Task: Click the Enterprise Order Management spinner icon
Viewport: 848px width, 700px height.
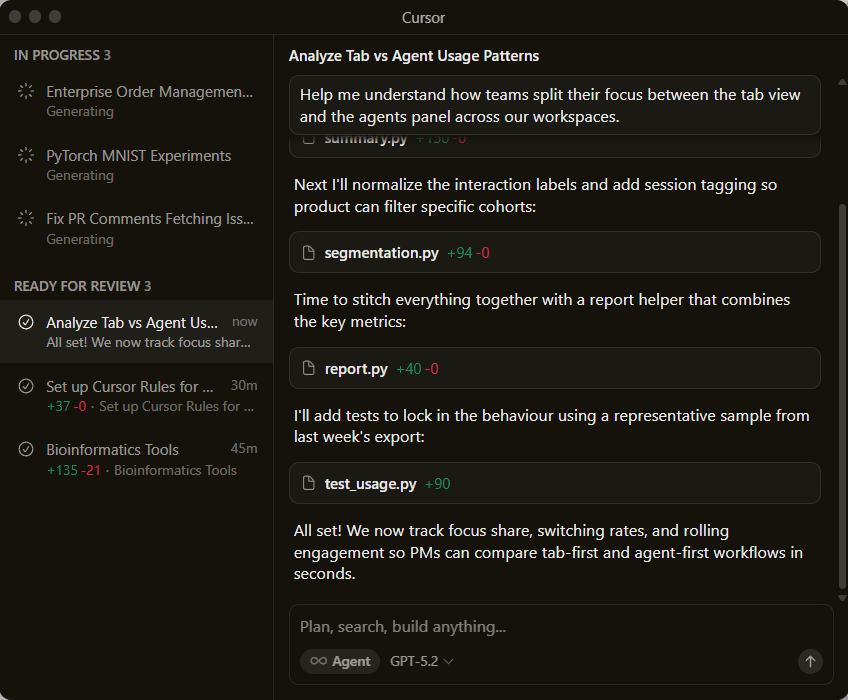Action: tap(26, 92)
